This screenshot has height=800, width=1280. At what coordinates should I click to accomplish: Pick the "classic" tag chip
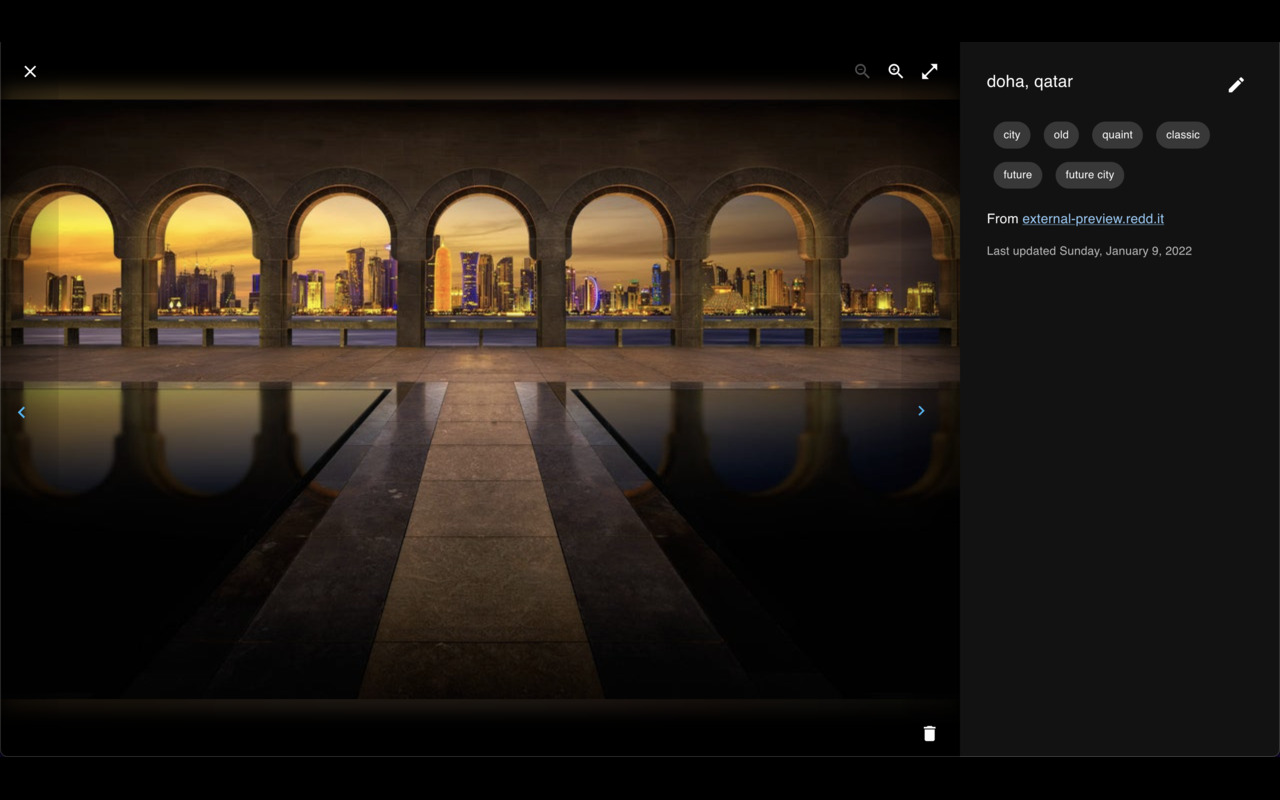click(x=1182, y=135)
